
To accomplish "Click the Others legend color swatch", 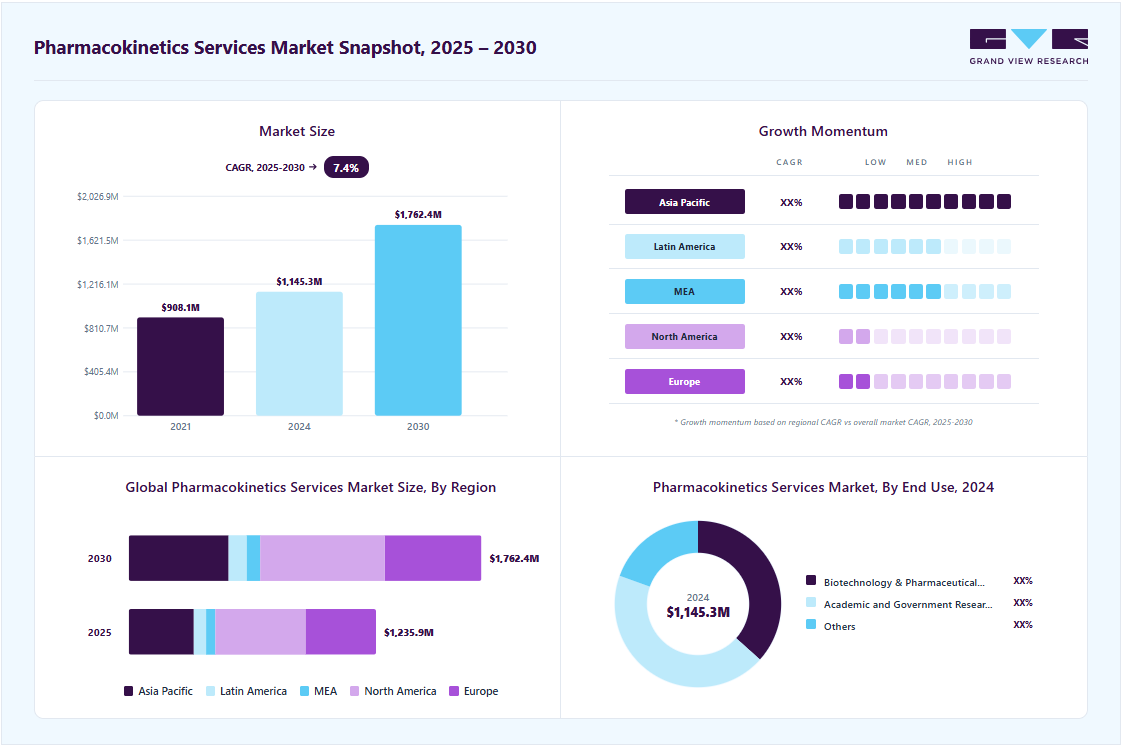I will 811,624.
